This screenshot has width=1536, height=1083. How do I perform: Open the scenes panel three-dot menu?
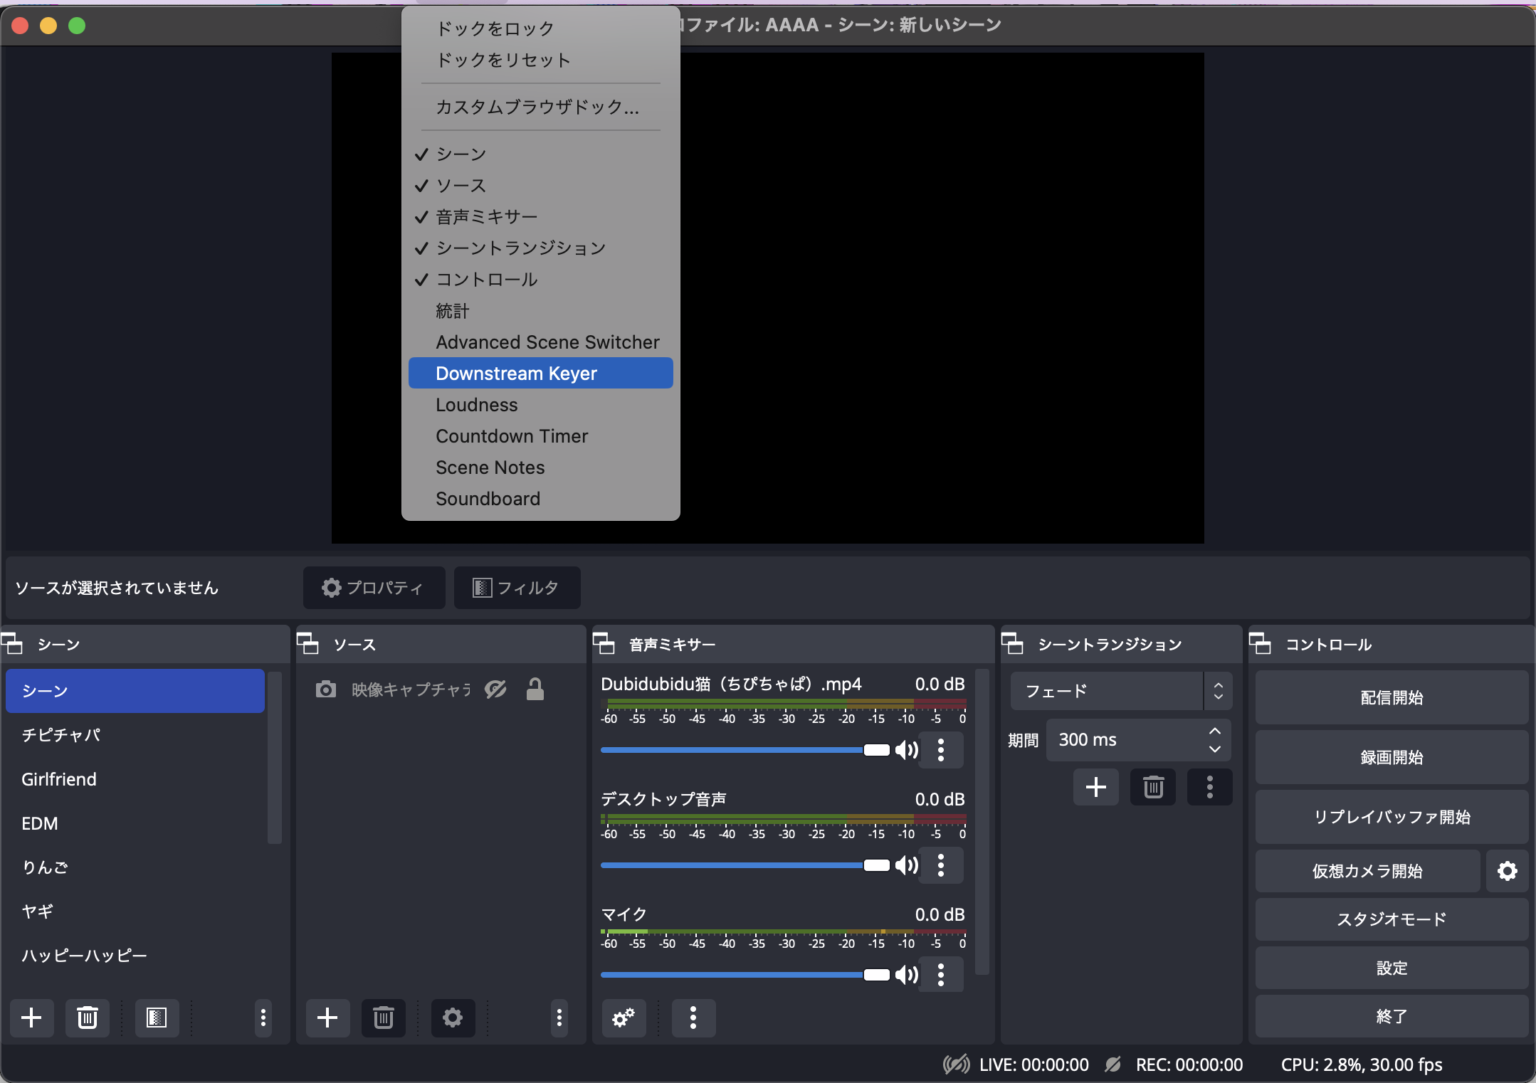[x=262, y=1017]
